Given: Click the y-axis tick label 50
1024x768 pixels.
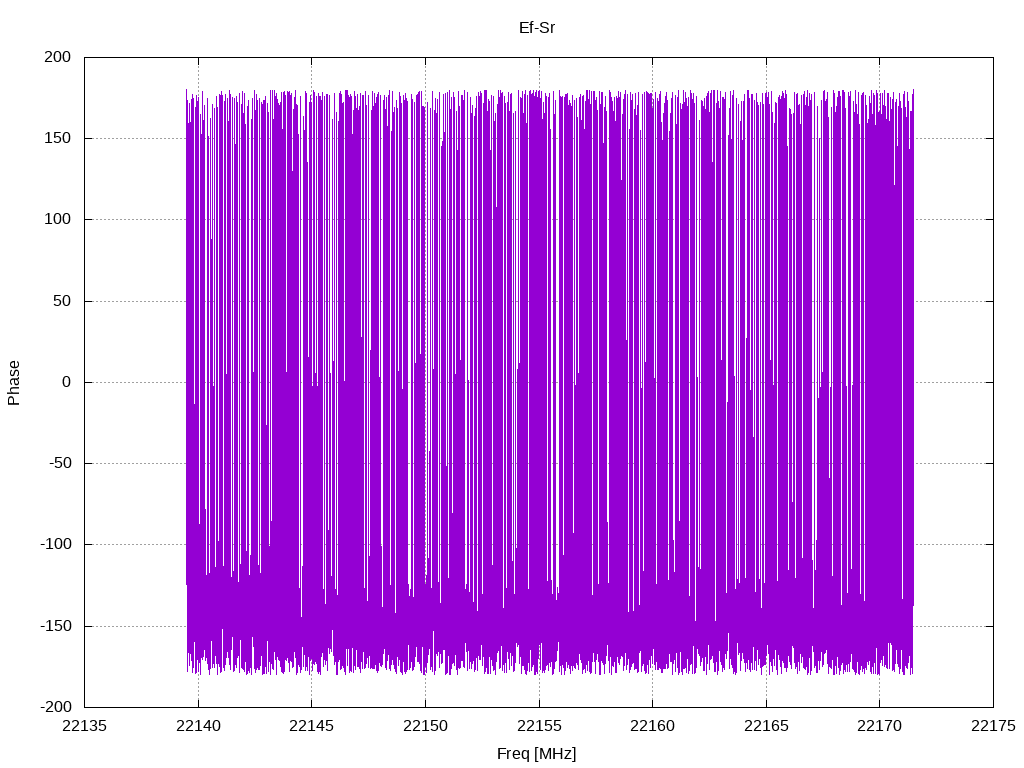Looking at the screenshot, I should tap(62, 301).
